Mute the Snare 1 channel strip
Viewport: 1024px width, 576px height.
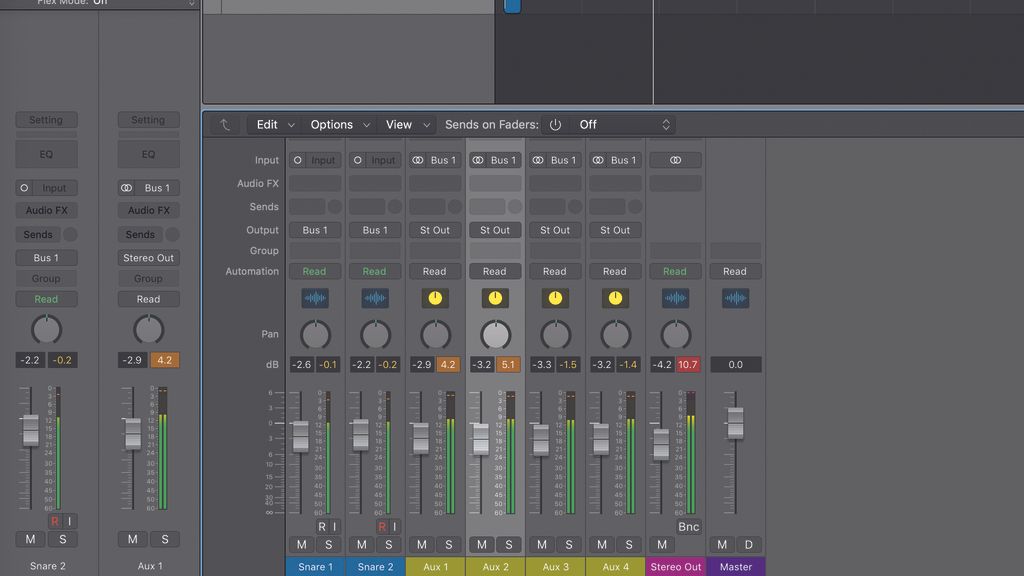point(302,545)
